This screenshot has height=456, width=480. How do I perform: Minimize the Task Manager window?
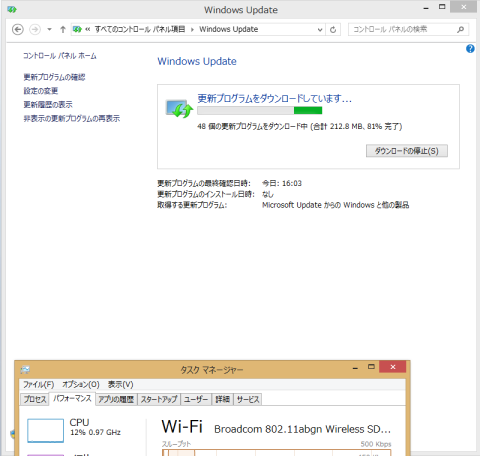pos(355,368)
